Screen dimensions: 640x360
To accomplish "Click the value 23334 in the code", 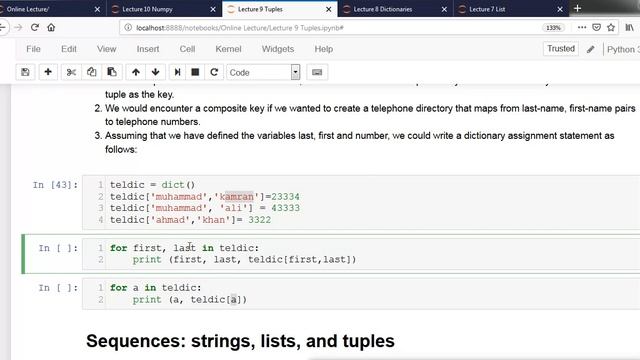I will pos(285,197).
